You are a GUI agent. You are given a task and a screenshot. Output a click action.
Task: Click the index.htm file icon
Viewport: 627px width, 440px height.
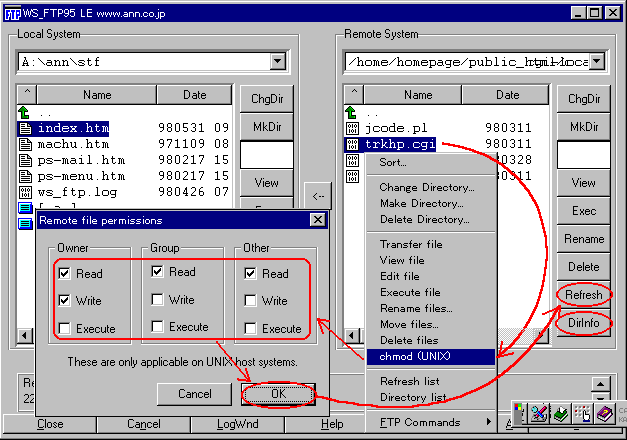pyautogui.click(x=26, y=129)
